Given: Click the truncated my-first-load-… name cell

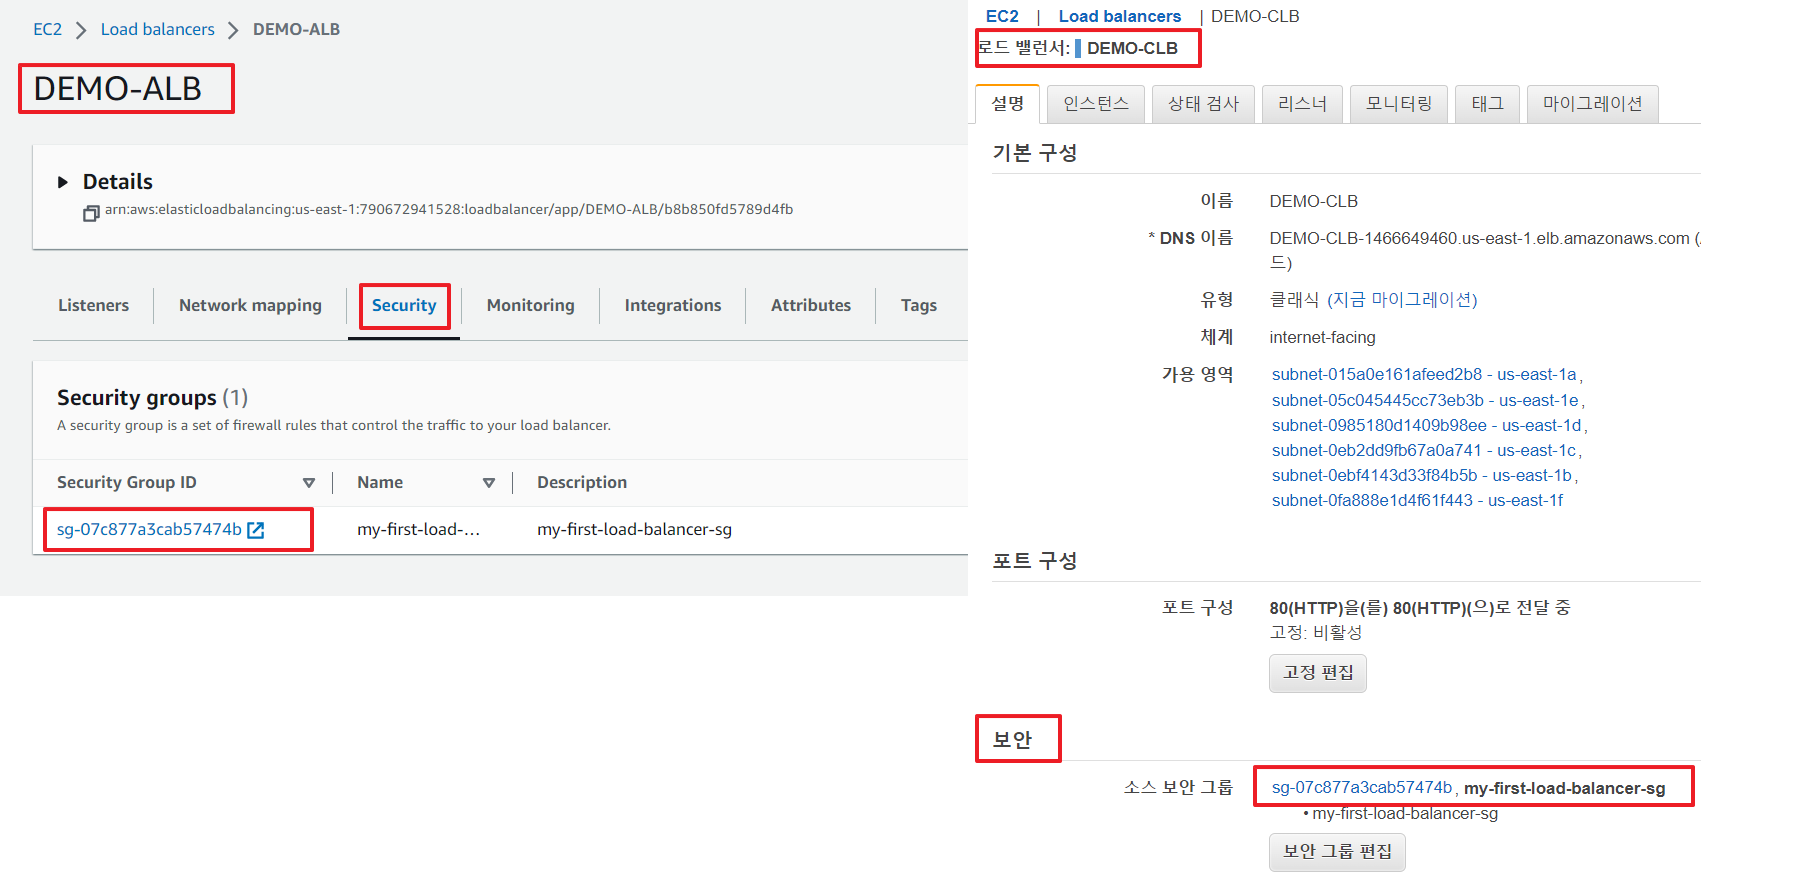Looking at the screenshot, I should pyautogui.click(x=418, y=529).
